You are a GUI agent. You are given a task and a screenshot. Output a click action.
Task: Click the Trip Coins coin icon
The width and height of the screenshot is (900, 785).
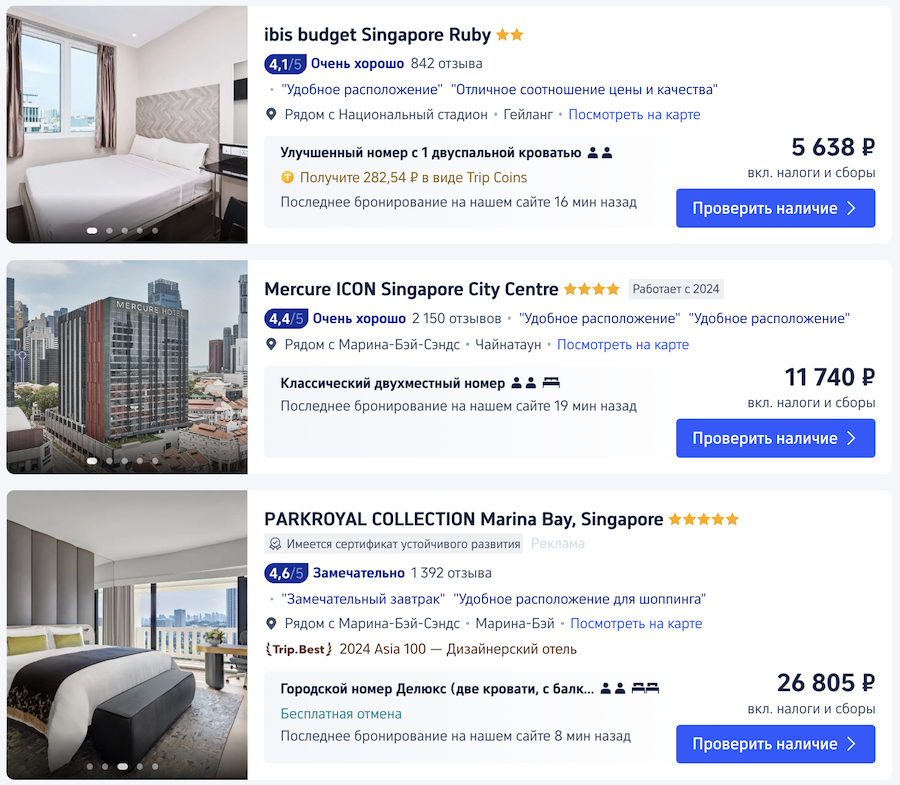pos(287,178)
